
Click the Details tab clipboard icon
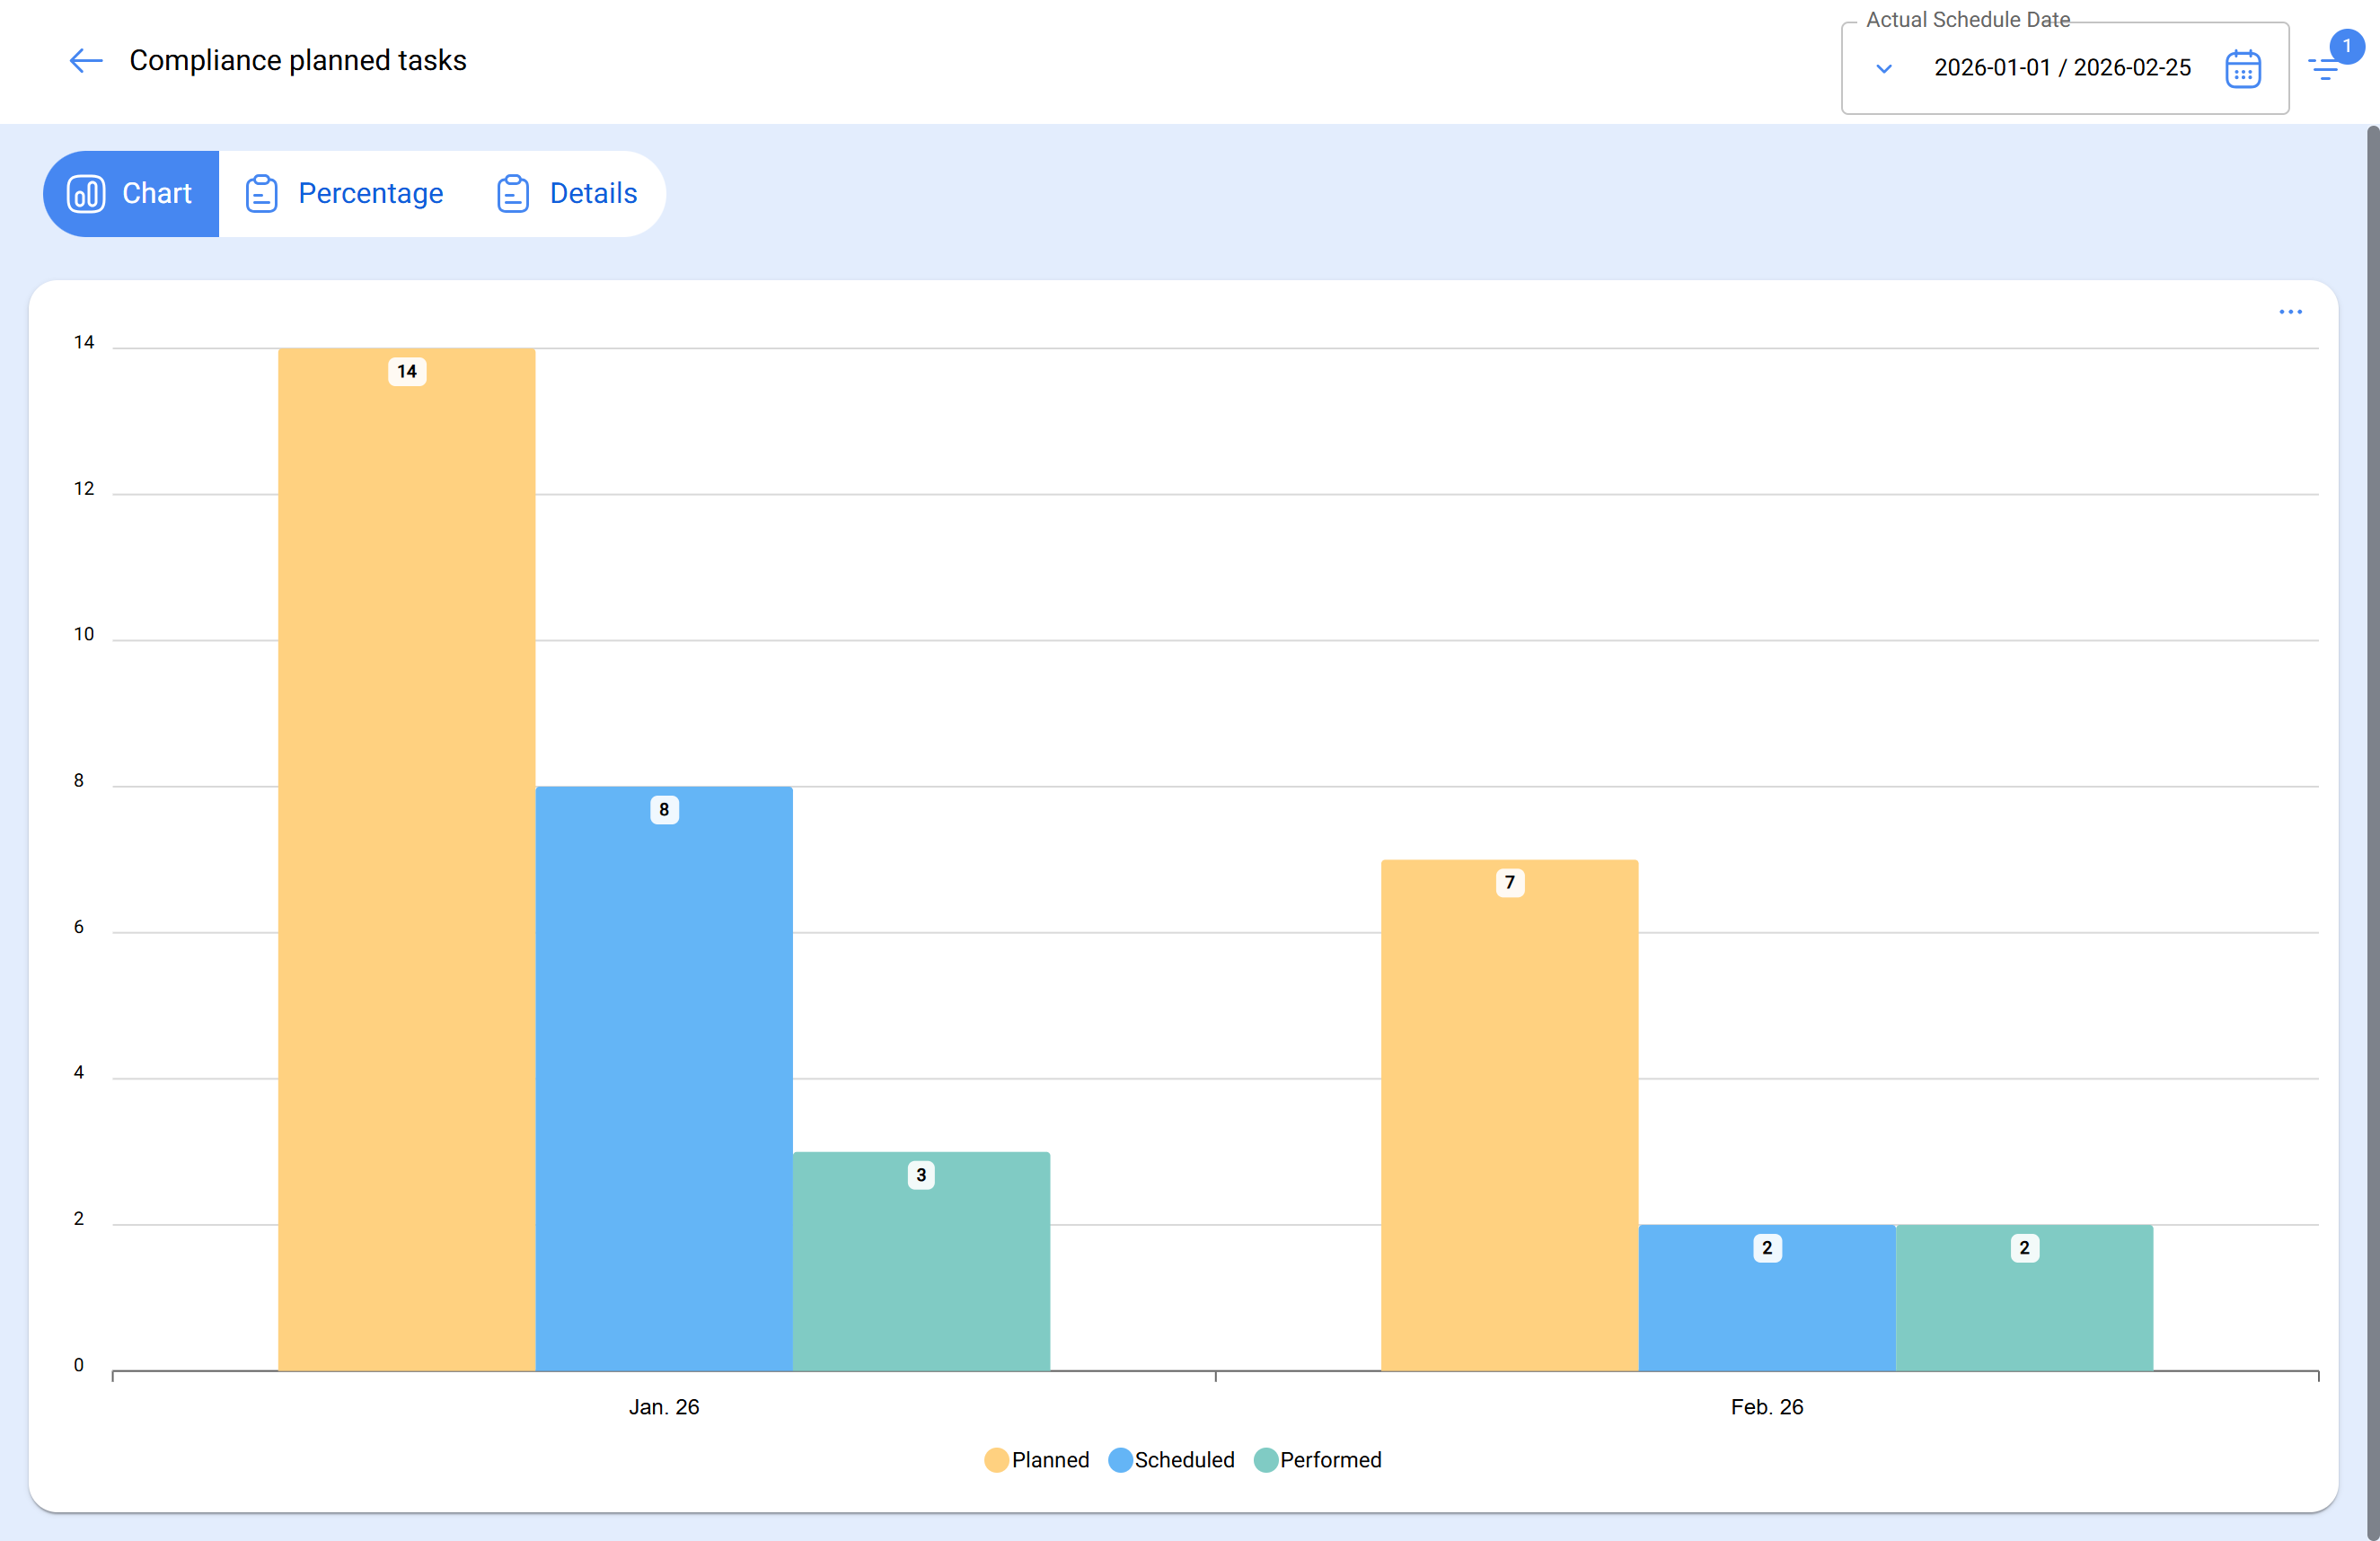pyautogui.click(x=513, y=194)
